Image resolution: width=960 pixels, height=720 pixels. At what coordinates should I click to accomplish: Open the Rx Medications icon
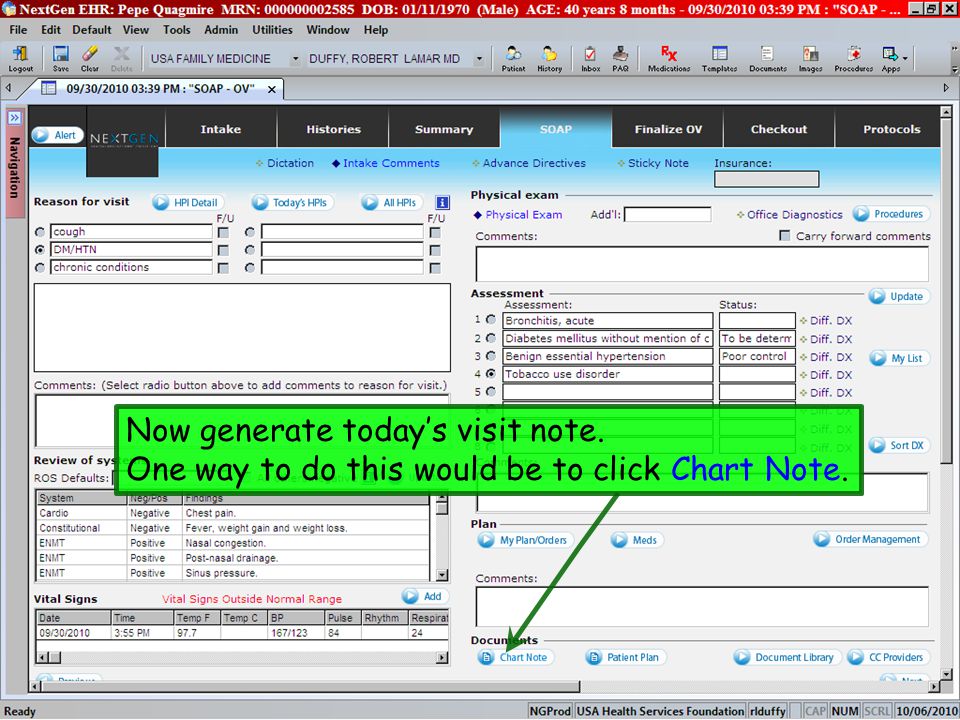click(x=669, y=58)
